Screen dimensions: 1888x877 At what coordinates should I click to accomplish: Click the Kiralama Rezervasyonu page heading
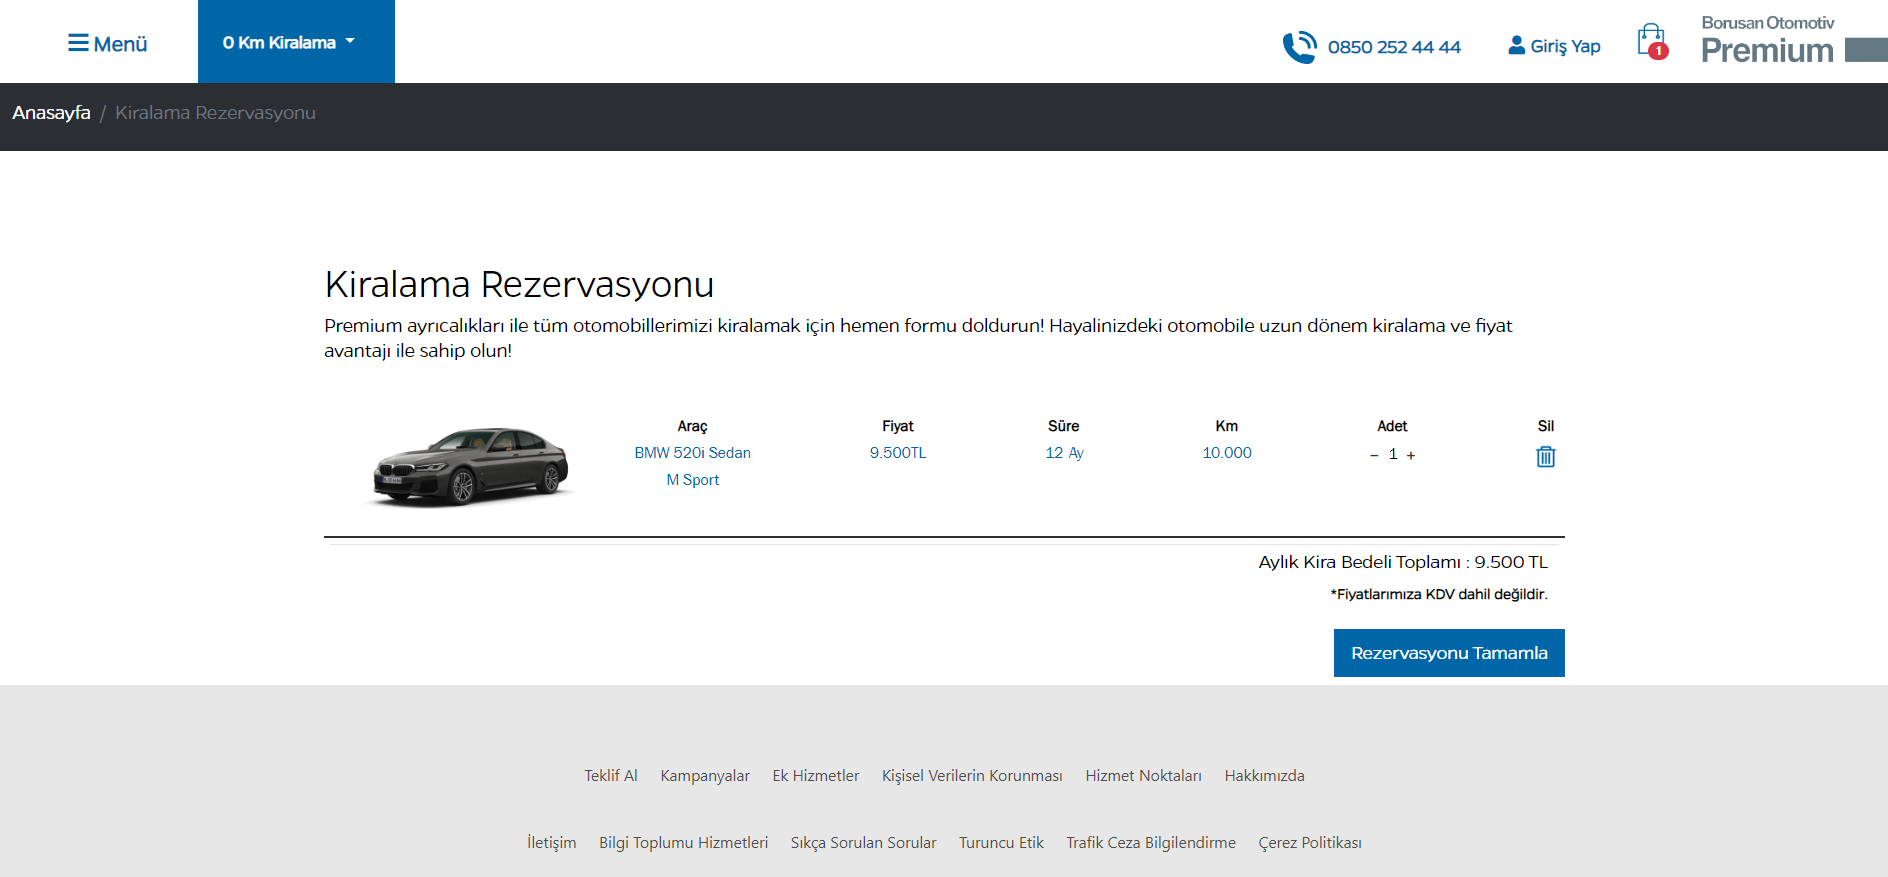click(x=519, y=284)
